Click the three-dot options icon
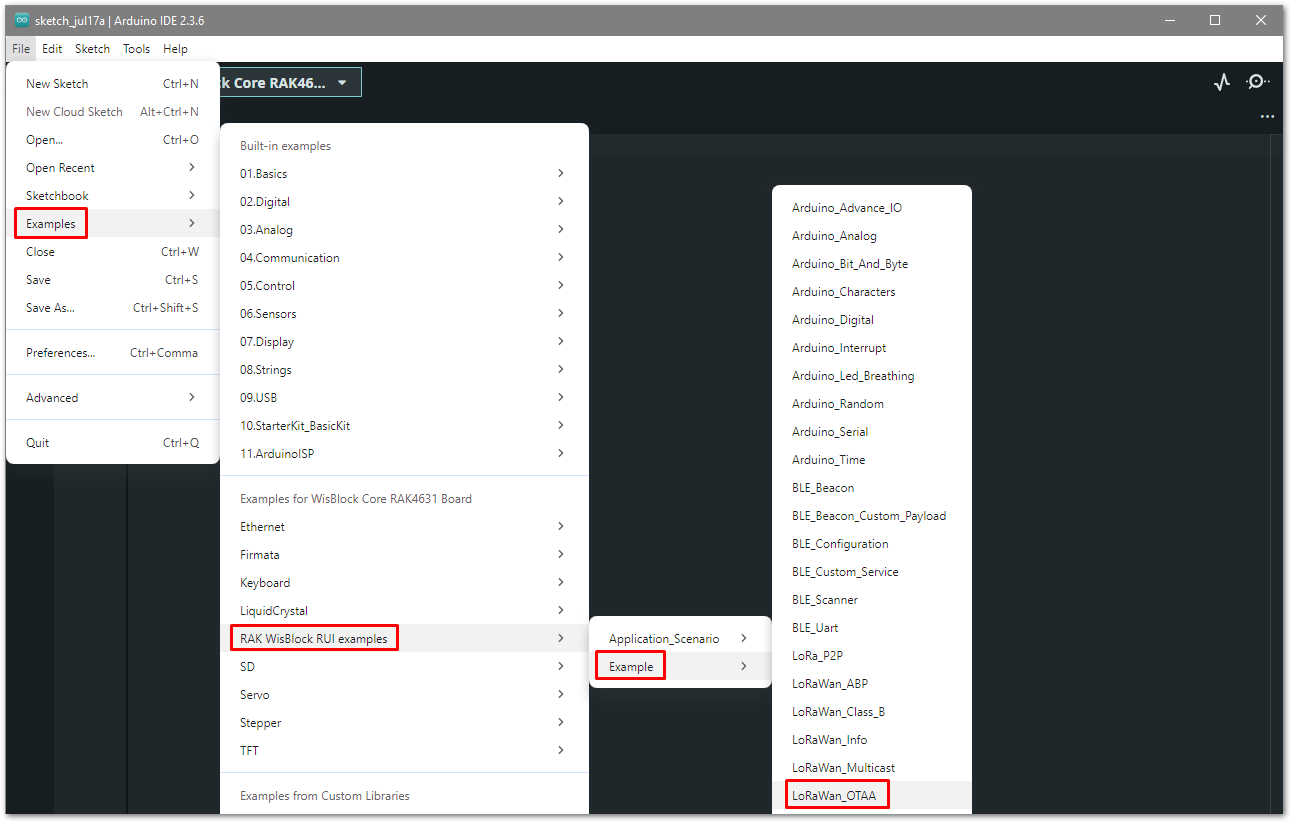The image size is (1292, 823). pos(1267,116)
